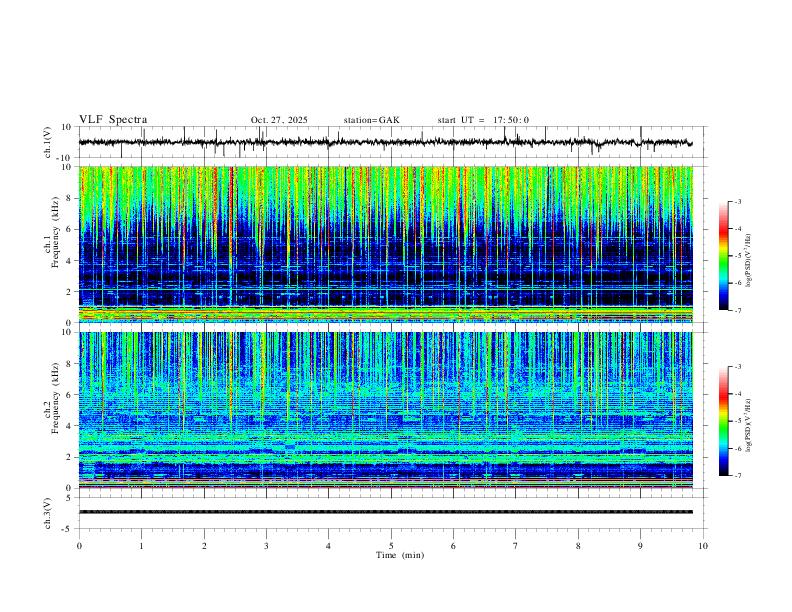Click the "station=GAK" label
This screenshot has height=612, width=792.
point(371,120)
